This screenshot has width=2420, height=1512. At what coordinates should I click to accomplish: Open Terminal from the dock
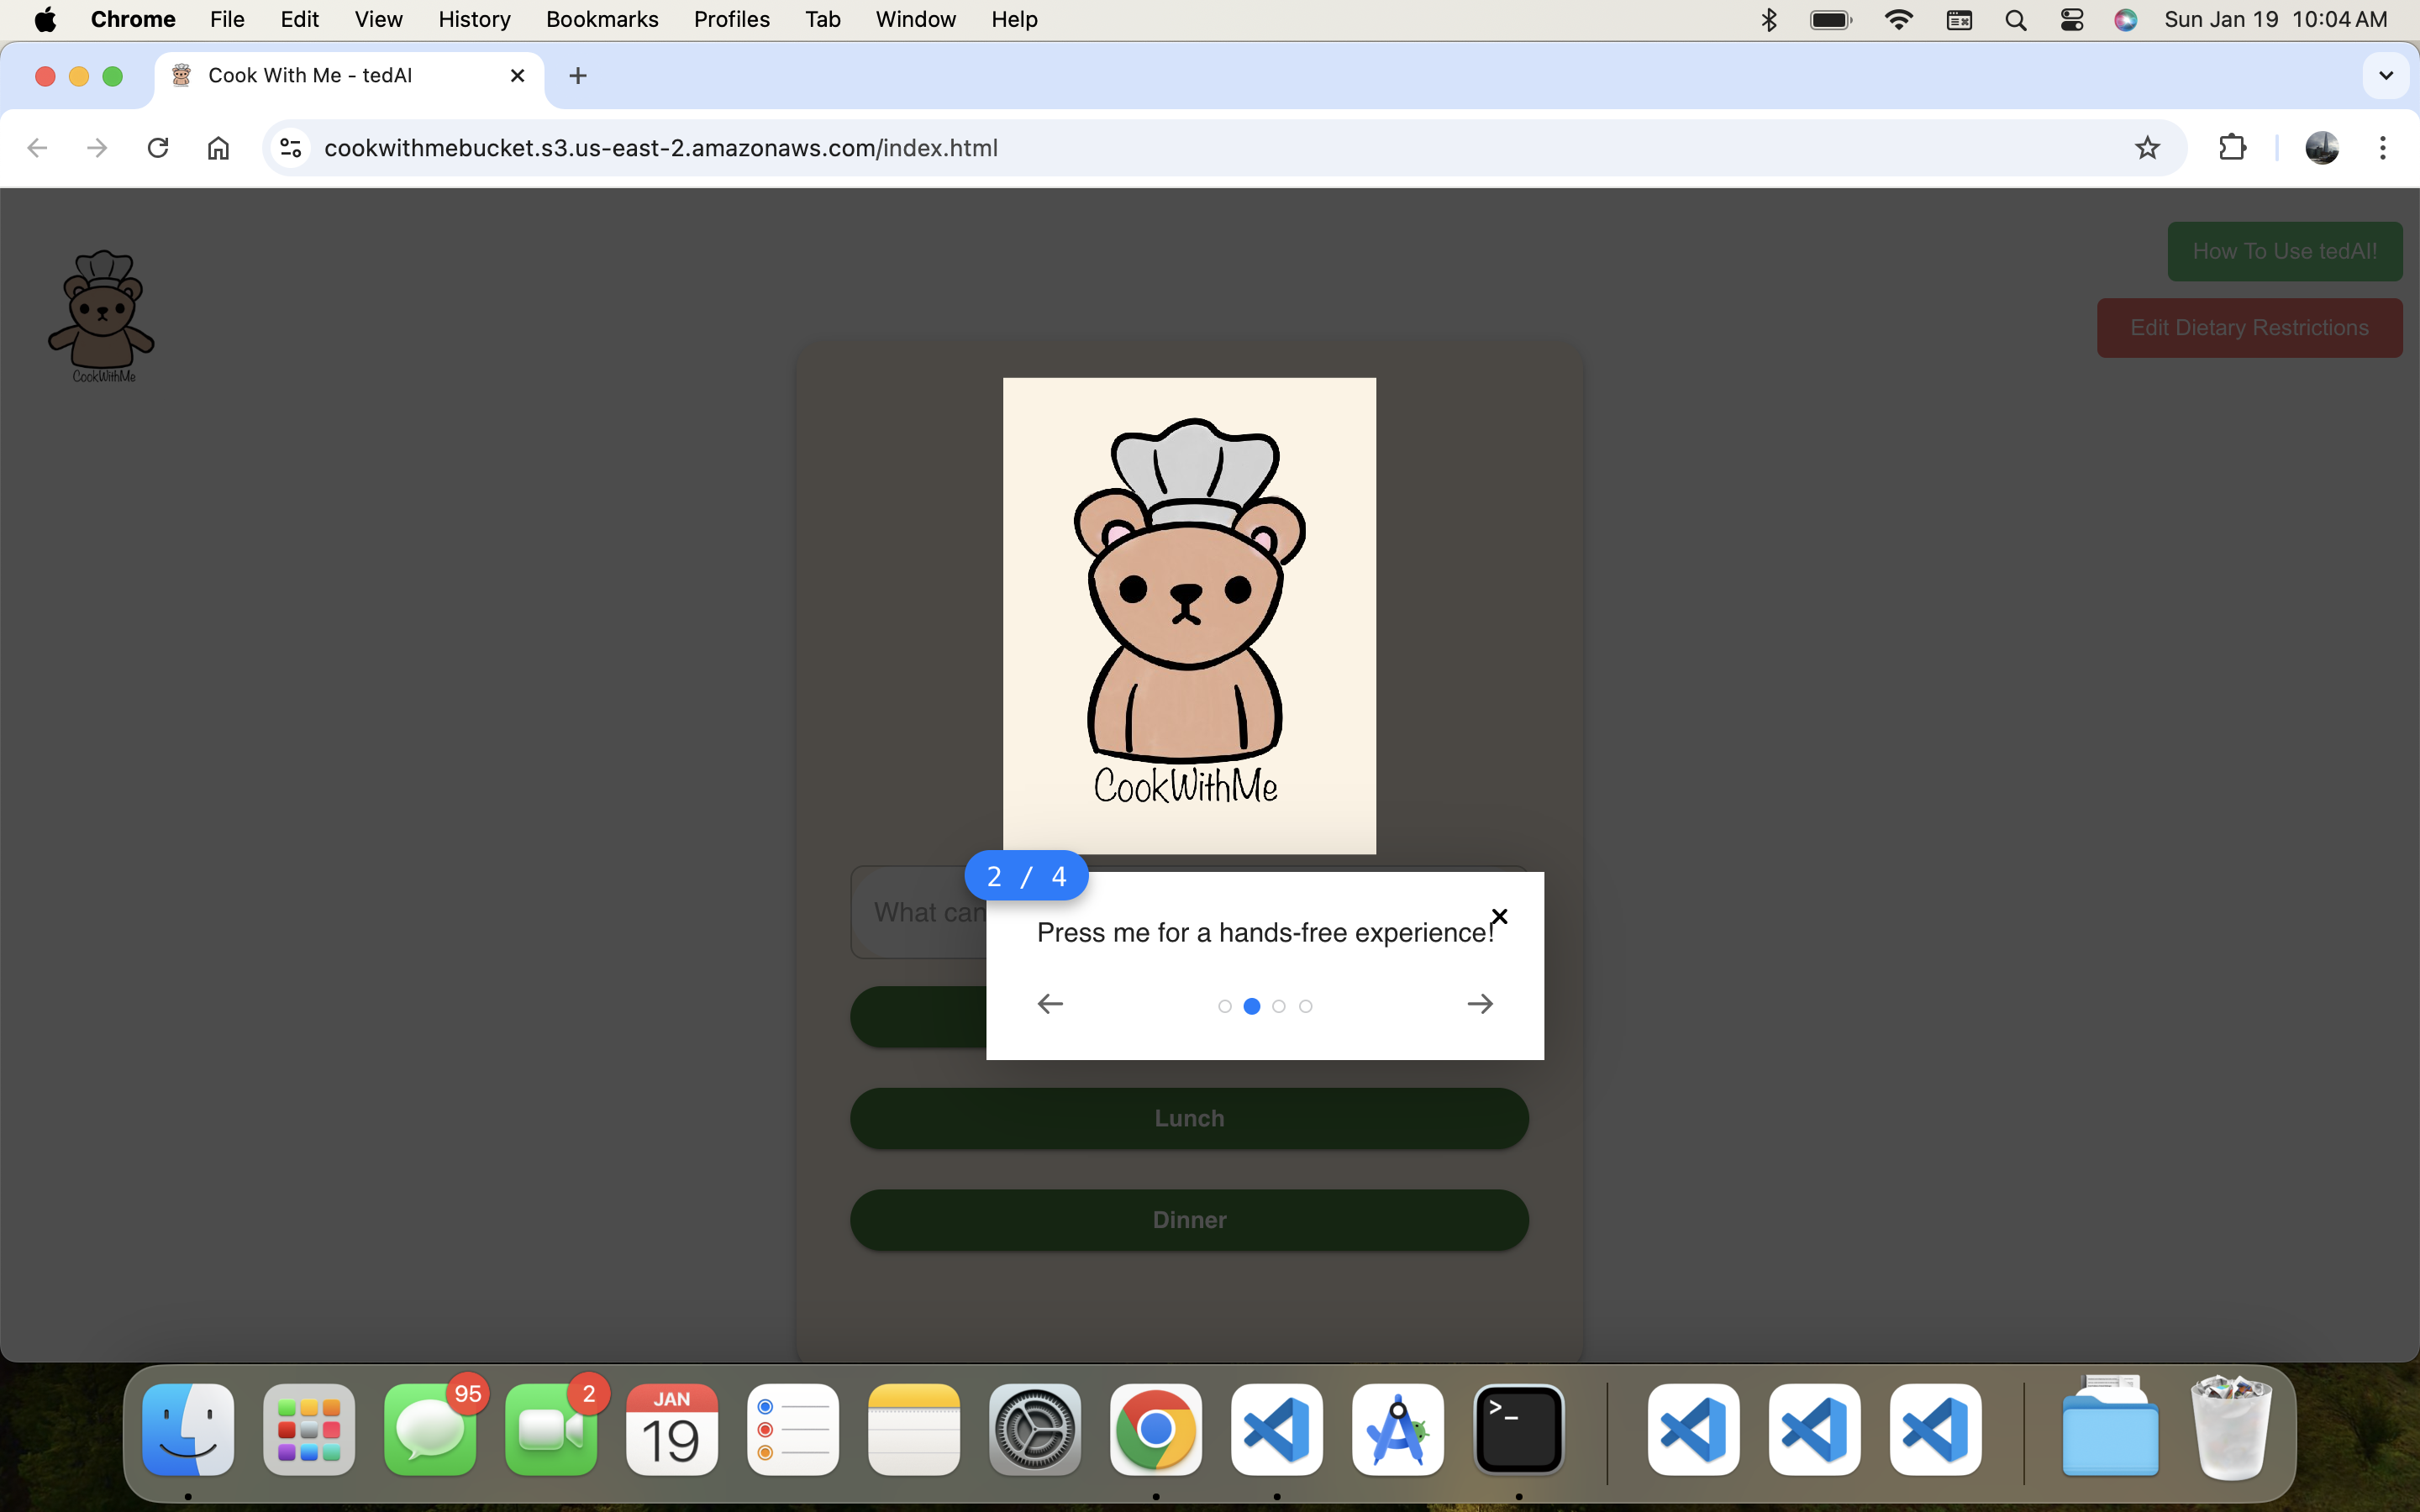[1518, 1430]
